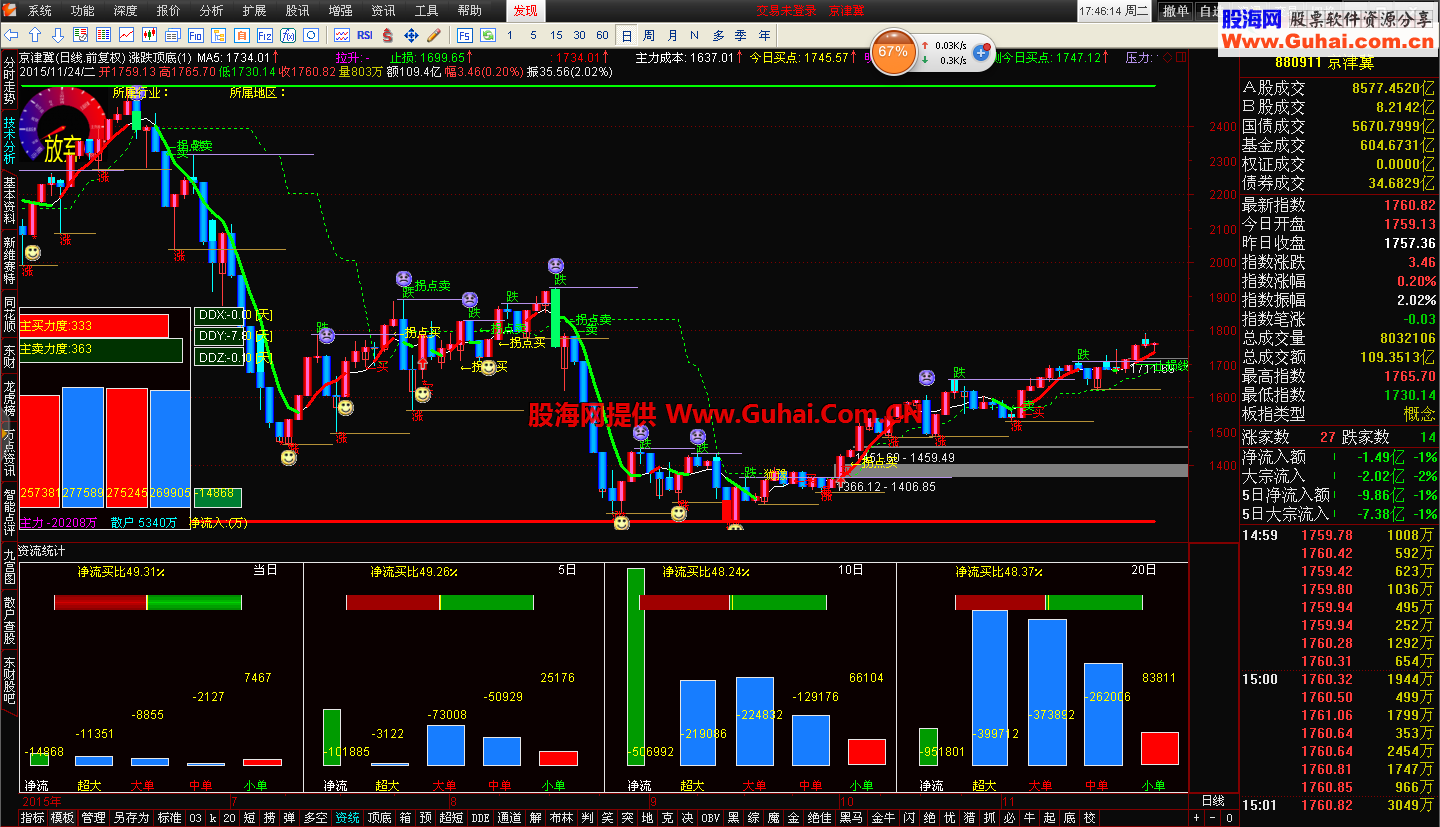Viewport: 1440px width, 827px height.
Task: Open the 基本资料 side tab
Action: pyautogui.click(x=9, y=200)
